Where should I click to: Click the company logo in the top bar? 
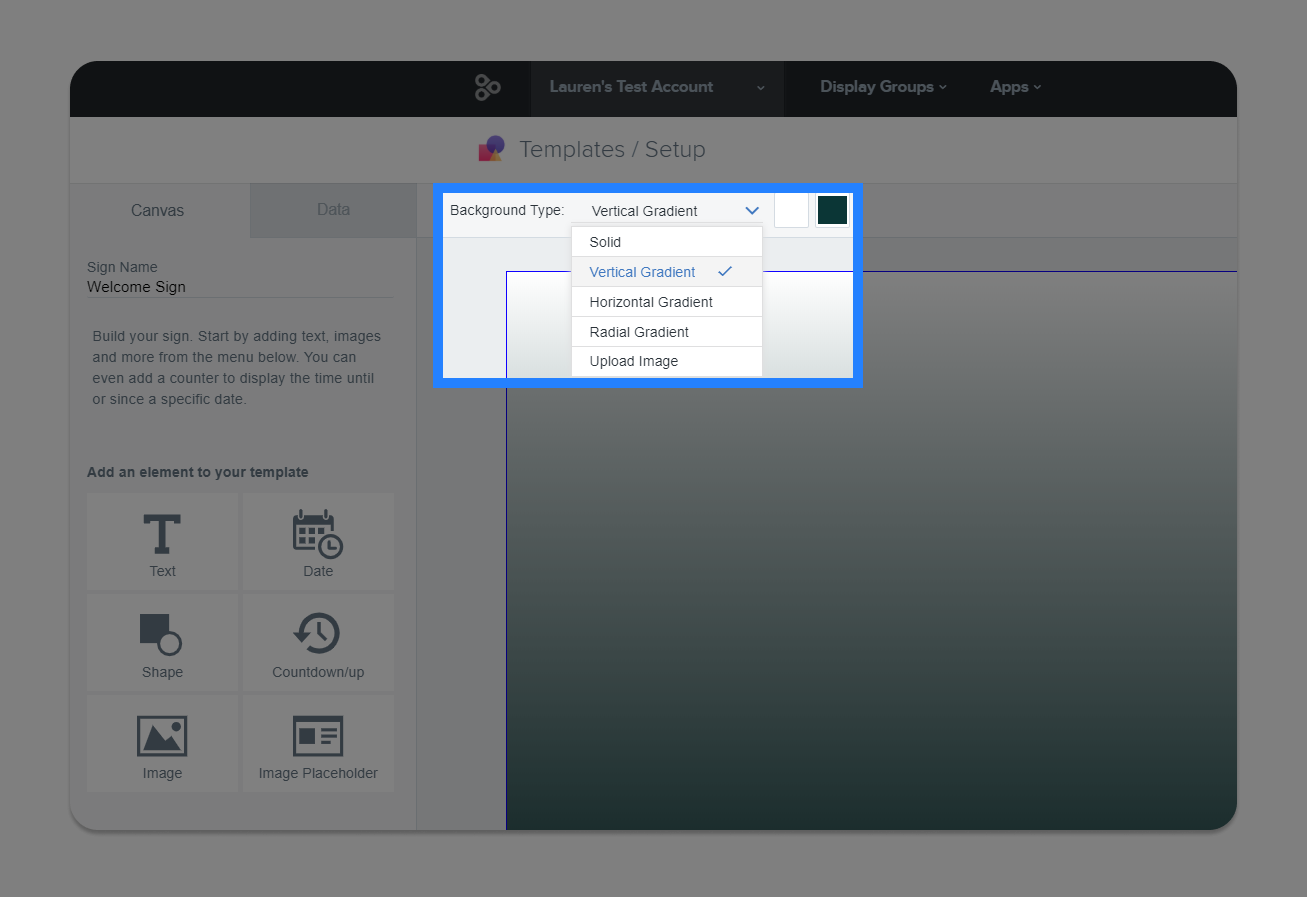(486, 87)
